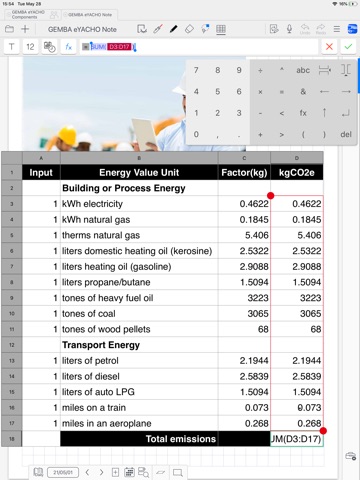Tap keypad digit 5
Screen dimensions: 360x480
(217, 92)
